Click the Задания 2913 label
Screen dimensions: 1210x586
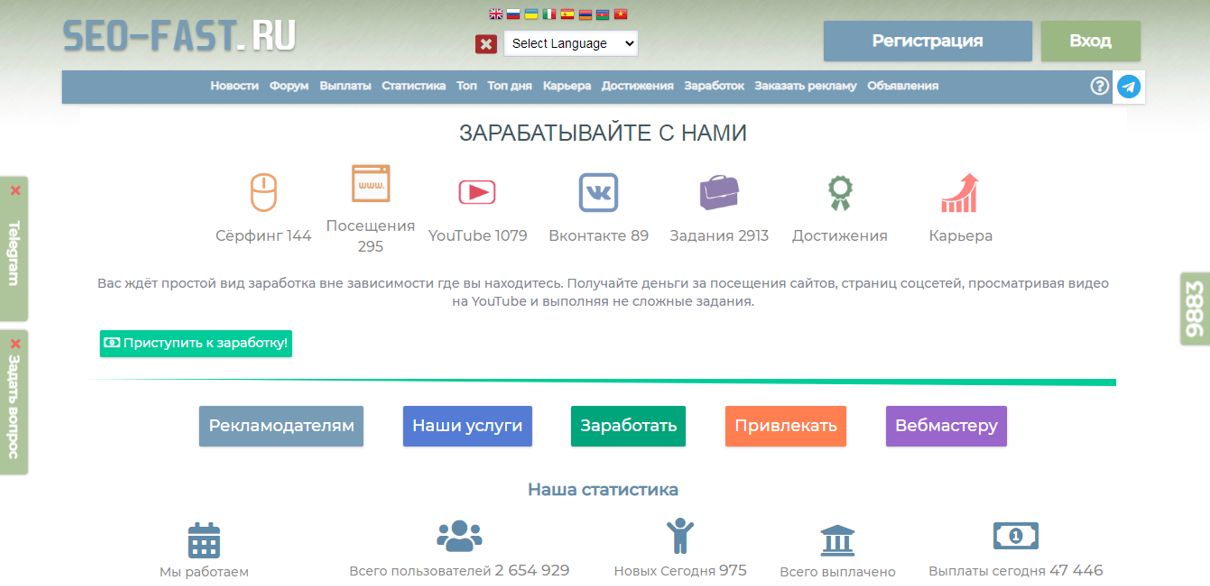[x=719, y=236]
